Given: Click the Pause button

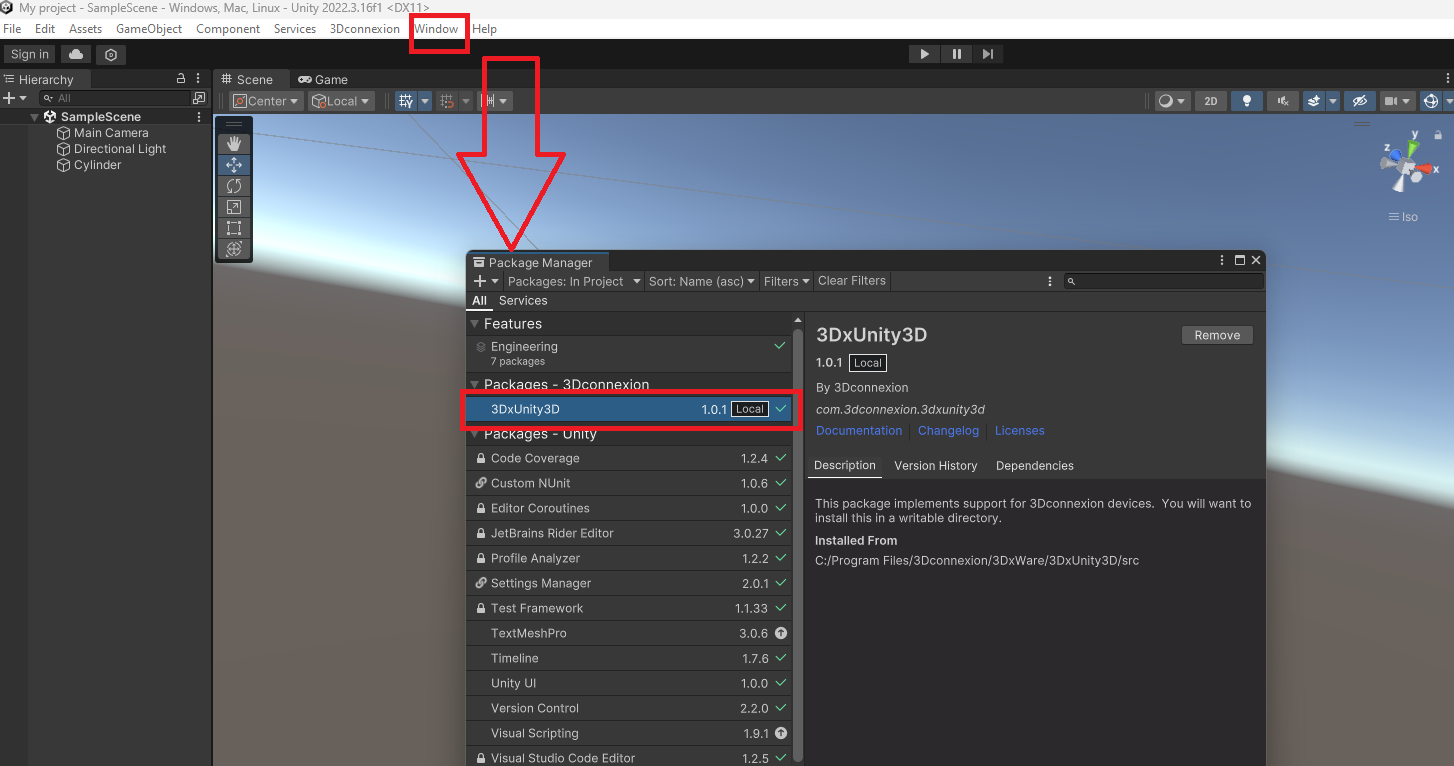Looking at the screenshot, I should click(956, 54).
